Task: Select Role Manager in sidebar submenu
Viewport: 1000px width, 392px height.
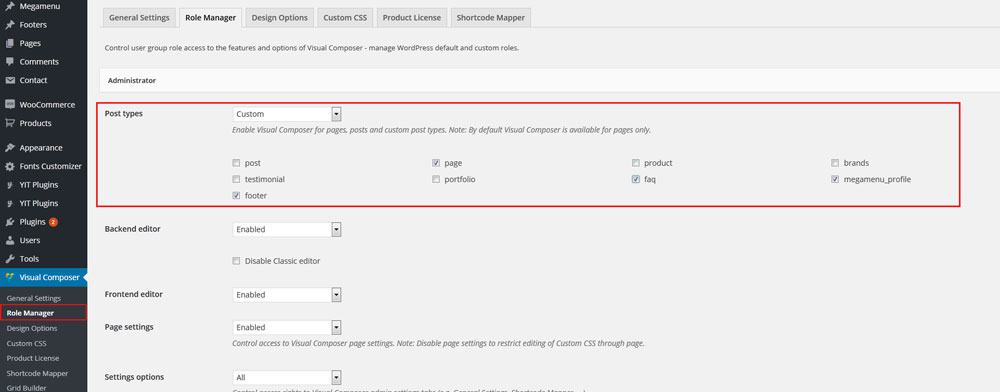Action: (30, 313)
